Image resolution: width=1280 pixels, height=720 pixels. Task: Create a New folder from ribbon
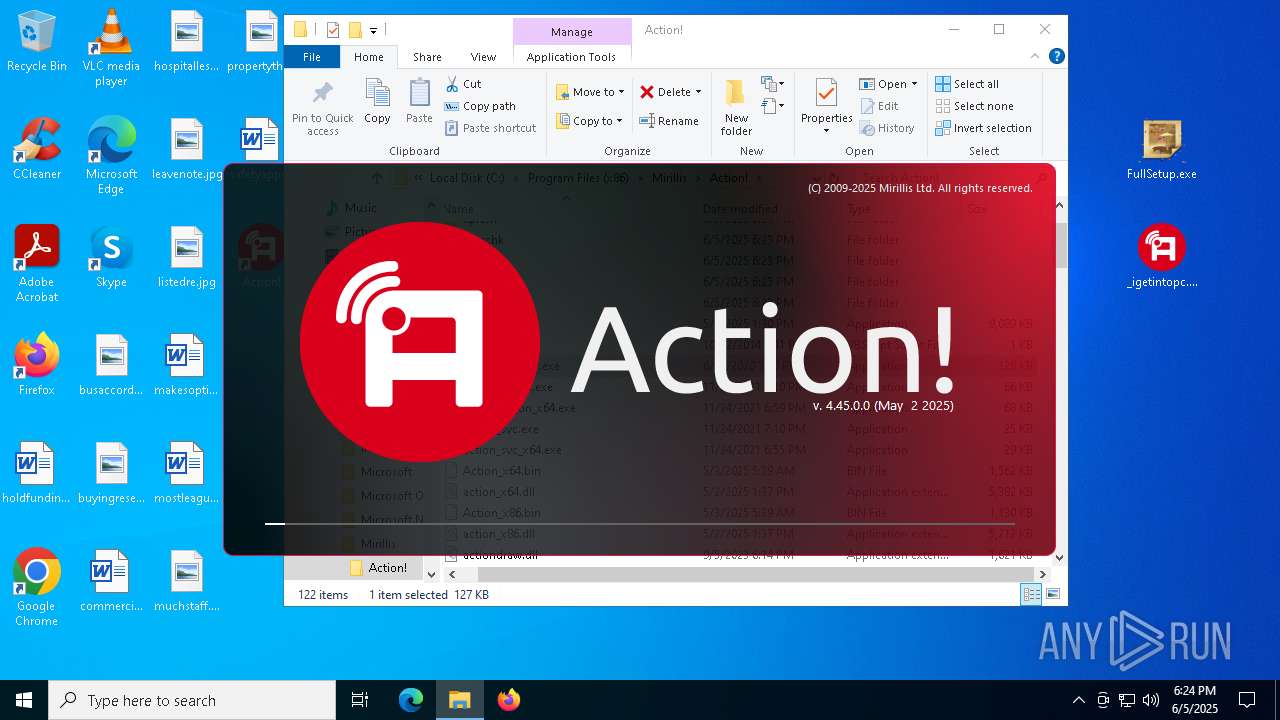click(x=736, y=108)
